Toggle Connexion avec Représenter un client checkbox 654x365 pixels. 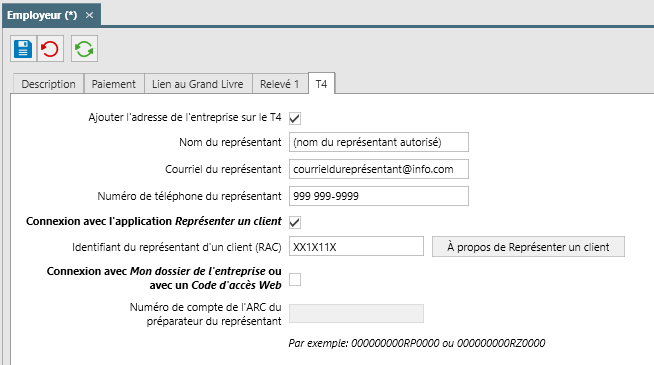point(295,222)
